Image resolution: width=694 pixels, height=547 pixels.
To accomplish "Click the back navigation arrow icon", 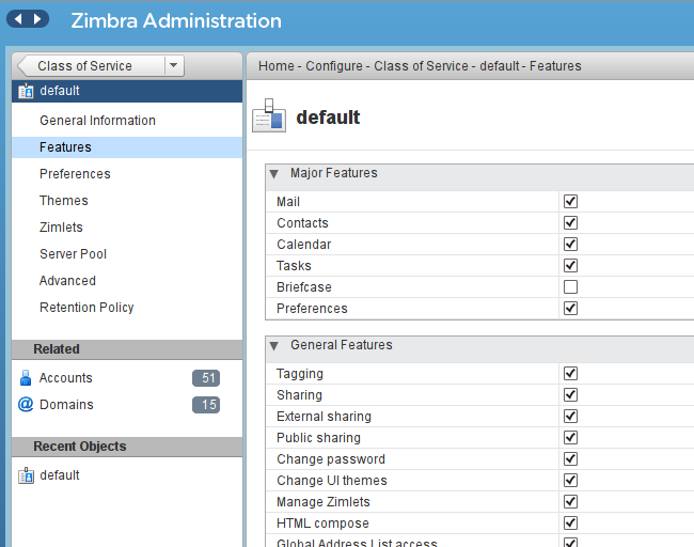I will (x=18, y=20).
